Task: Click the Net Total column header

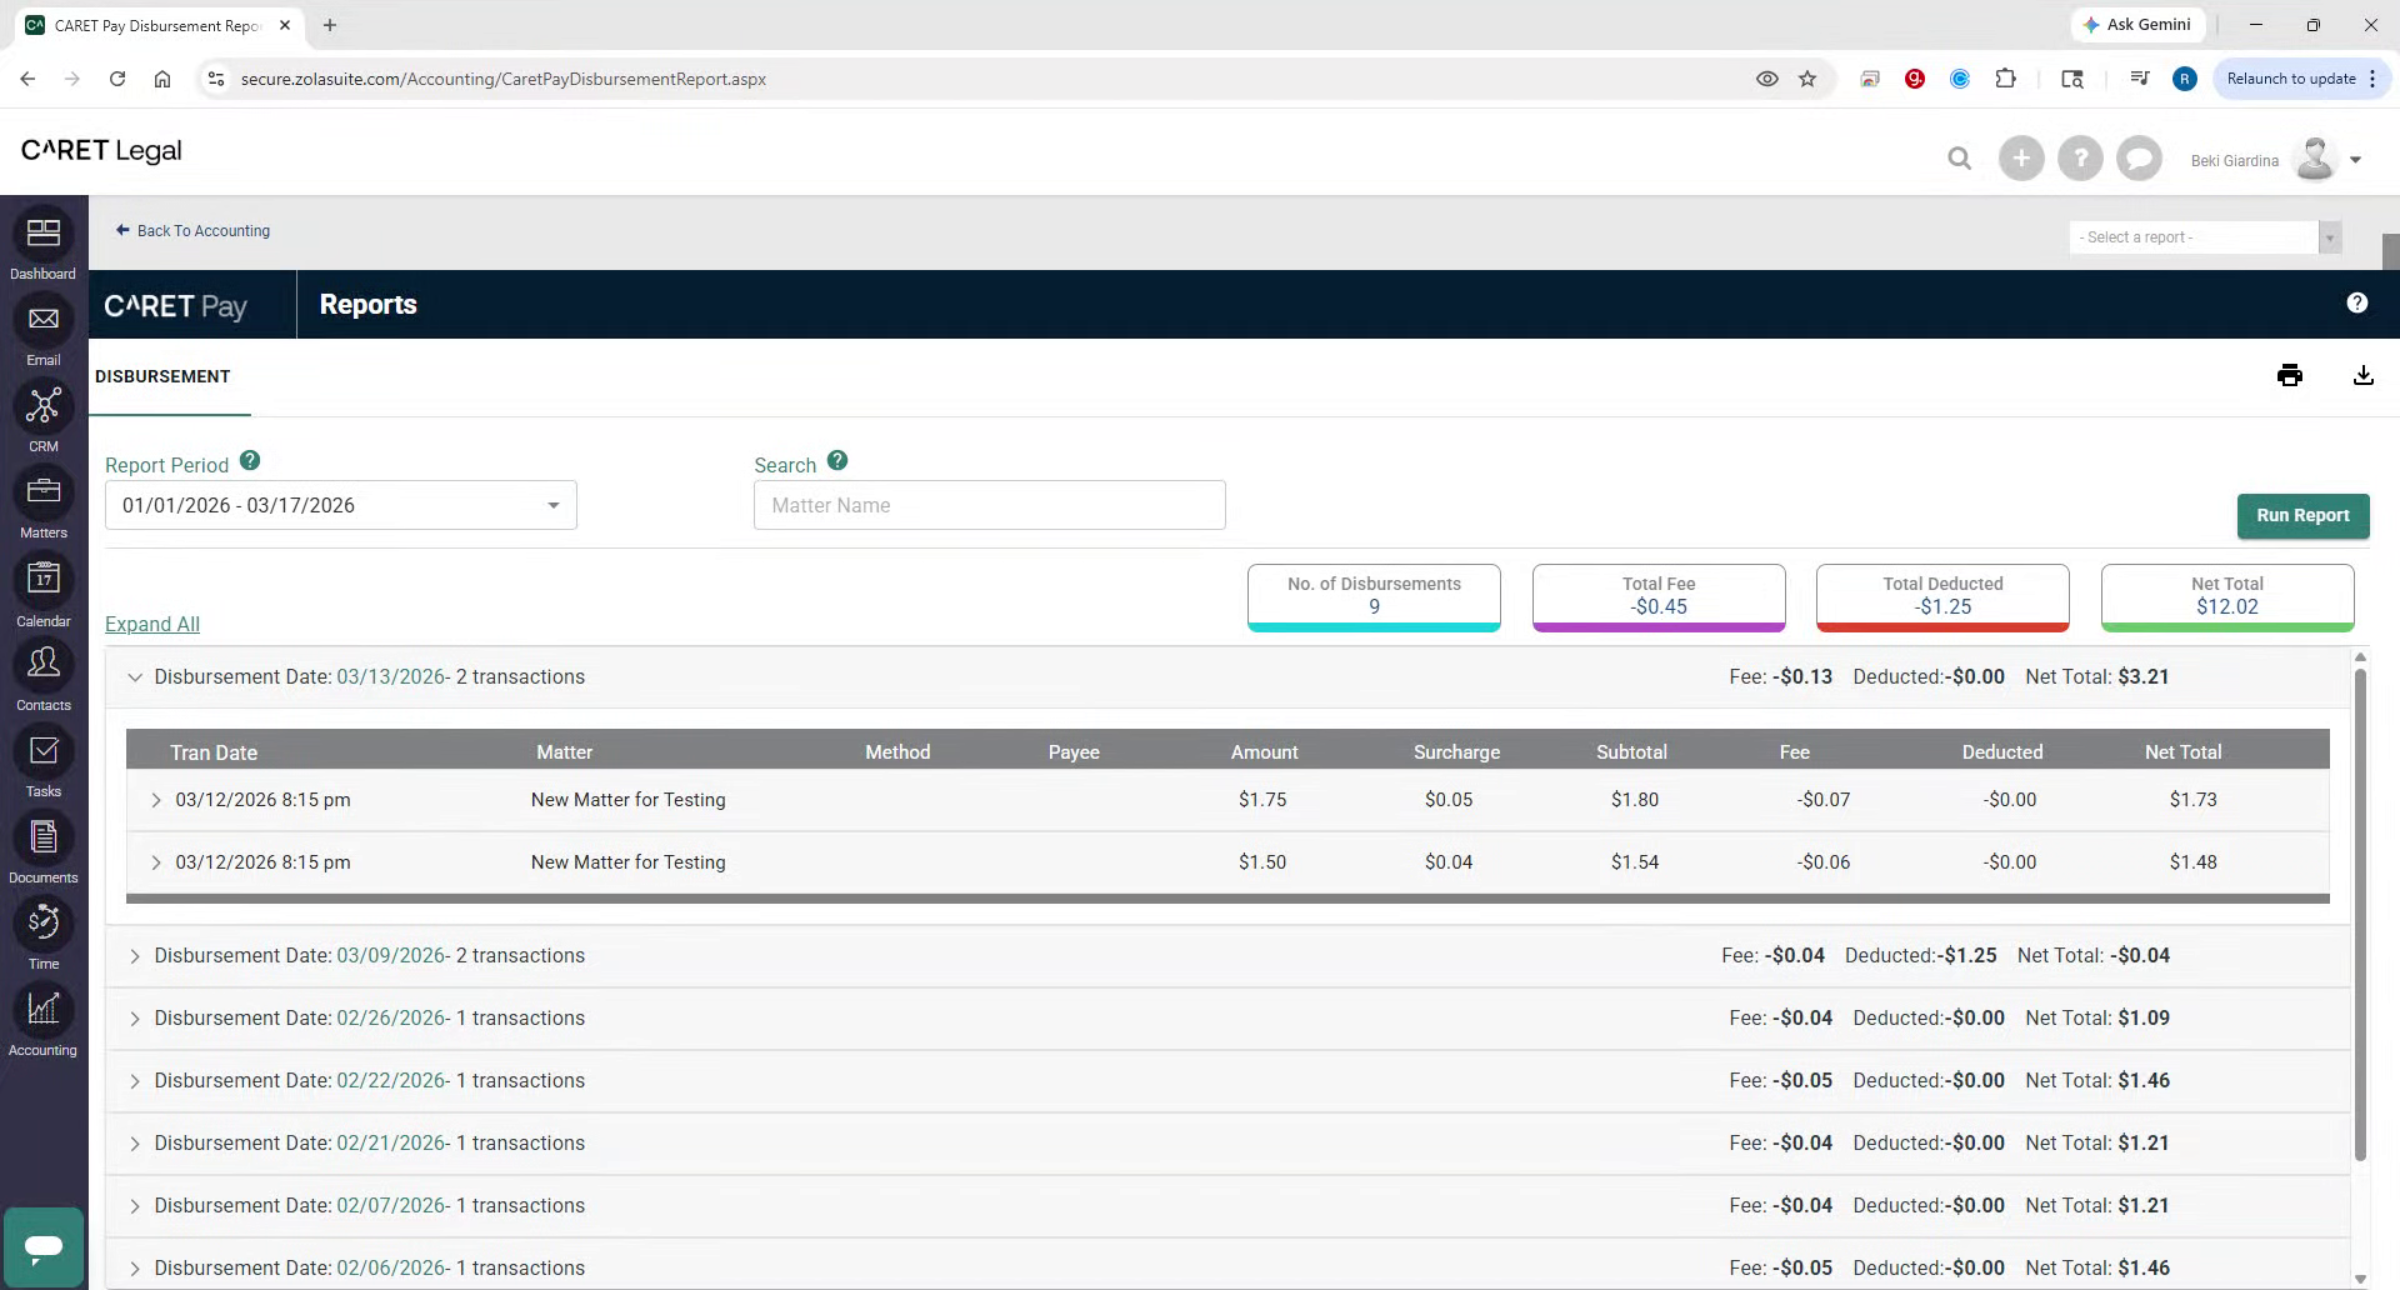Action: pyautogui.click(x=2183, y=752)
